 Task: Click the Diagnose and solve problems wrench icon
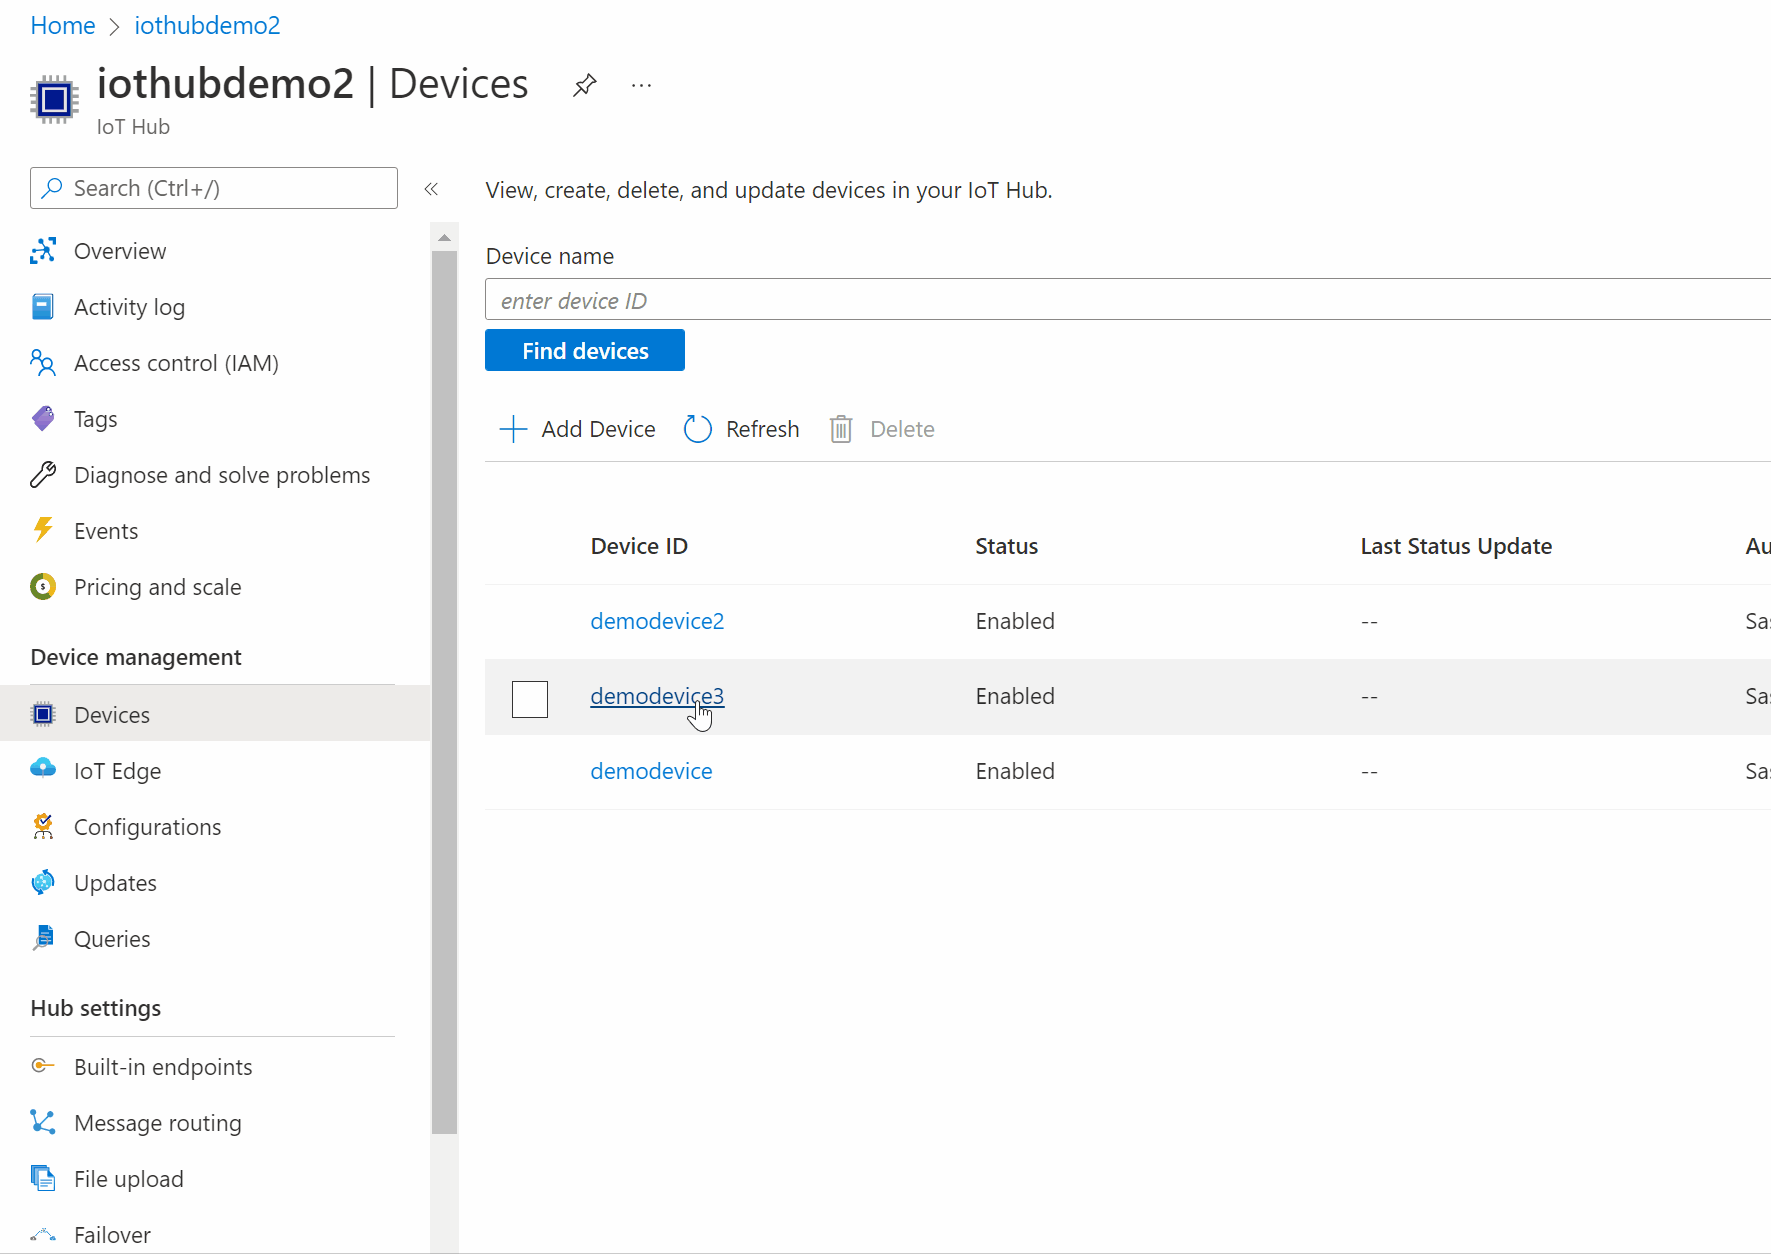(43, 475)
